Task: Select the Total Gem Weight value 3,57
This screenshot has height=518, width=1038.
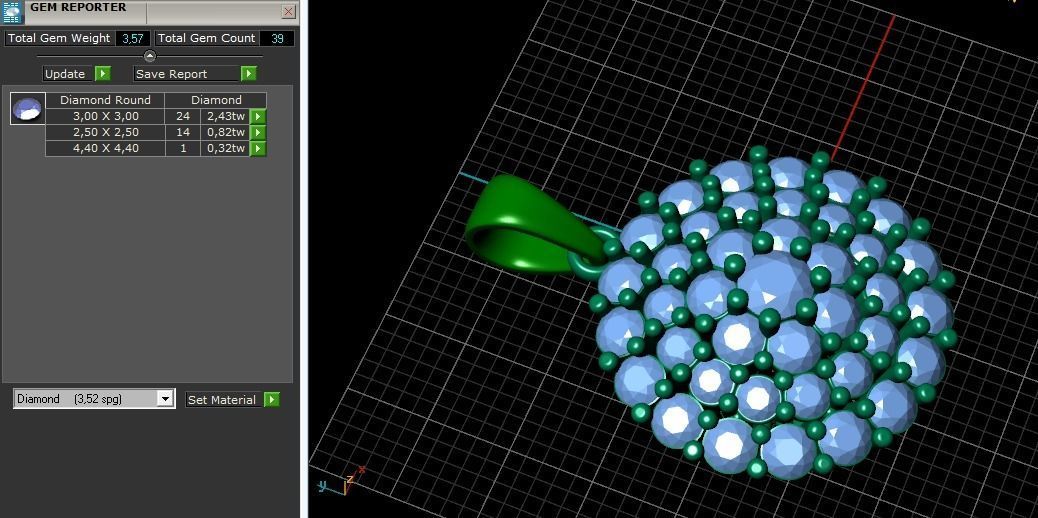Action: pyautogui.click(x=132, y=38)
